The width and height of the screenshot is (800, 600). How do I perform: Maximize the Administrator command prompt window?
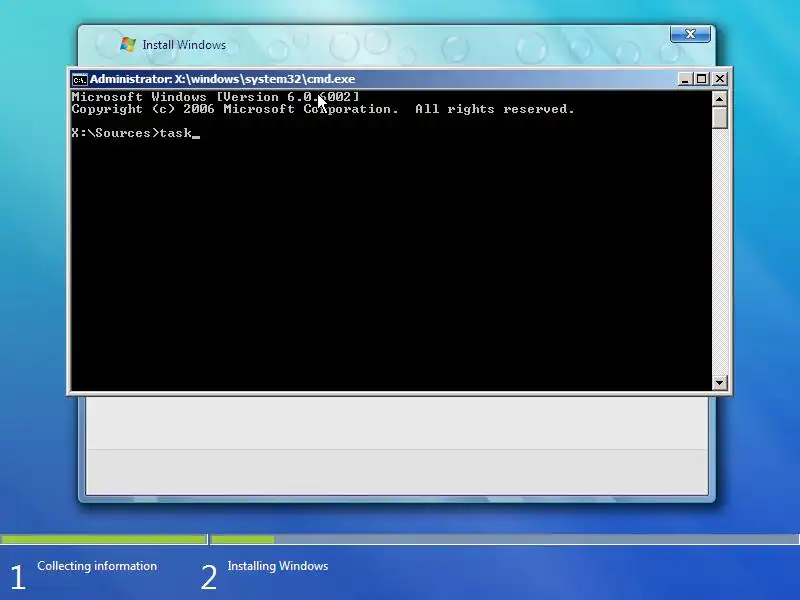click(702, 79)
